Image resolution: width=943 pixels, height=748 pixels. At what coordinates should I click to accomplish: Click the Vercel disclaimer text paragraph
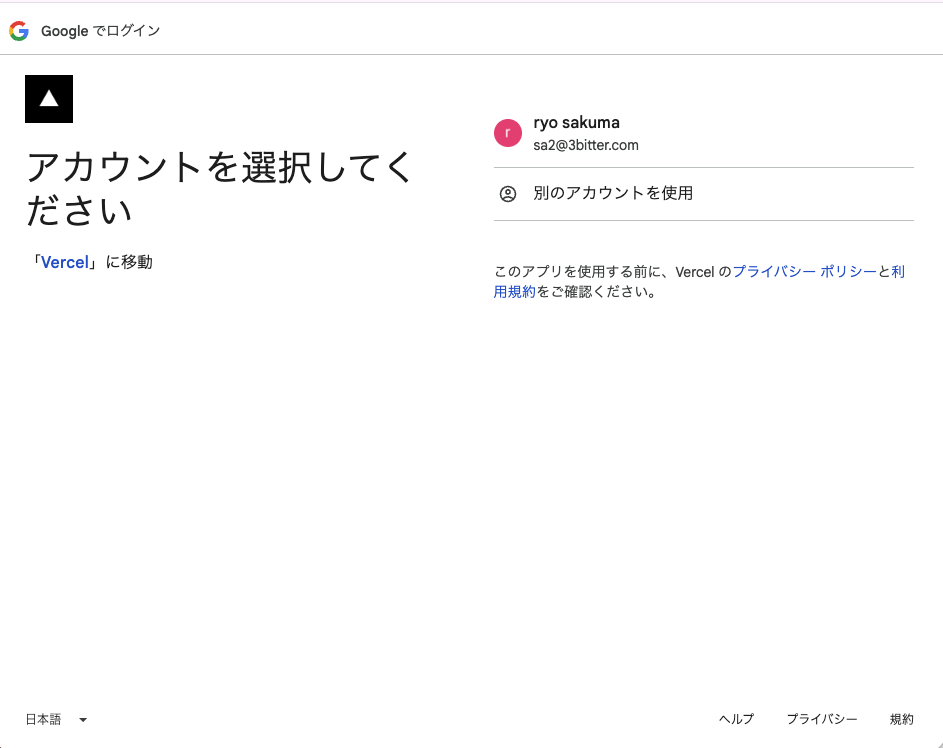coord(700,281)
